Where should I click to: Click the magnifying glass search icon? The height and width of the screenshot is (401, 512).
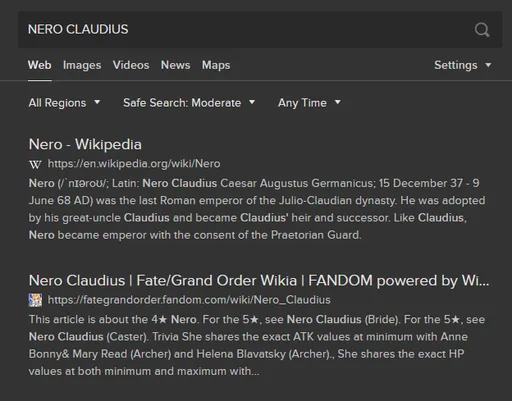pos(482,30)
